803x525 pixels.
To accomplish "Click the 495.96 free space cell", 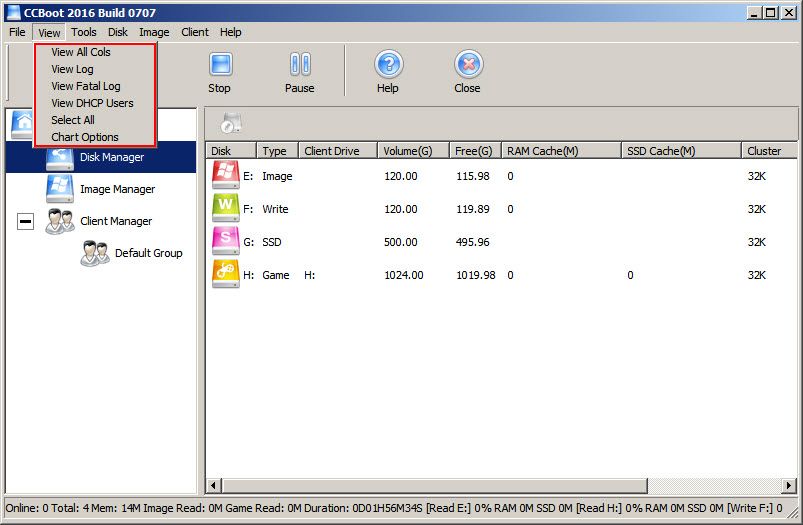I will coord(472,242).
